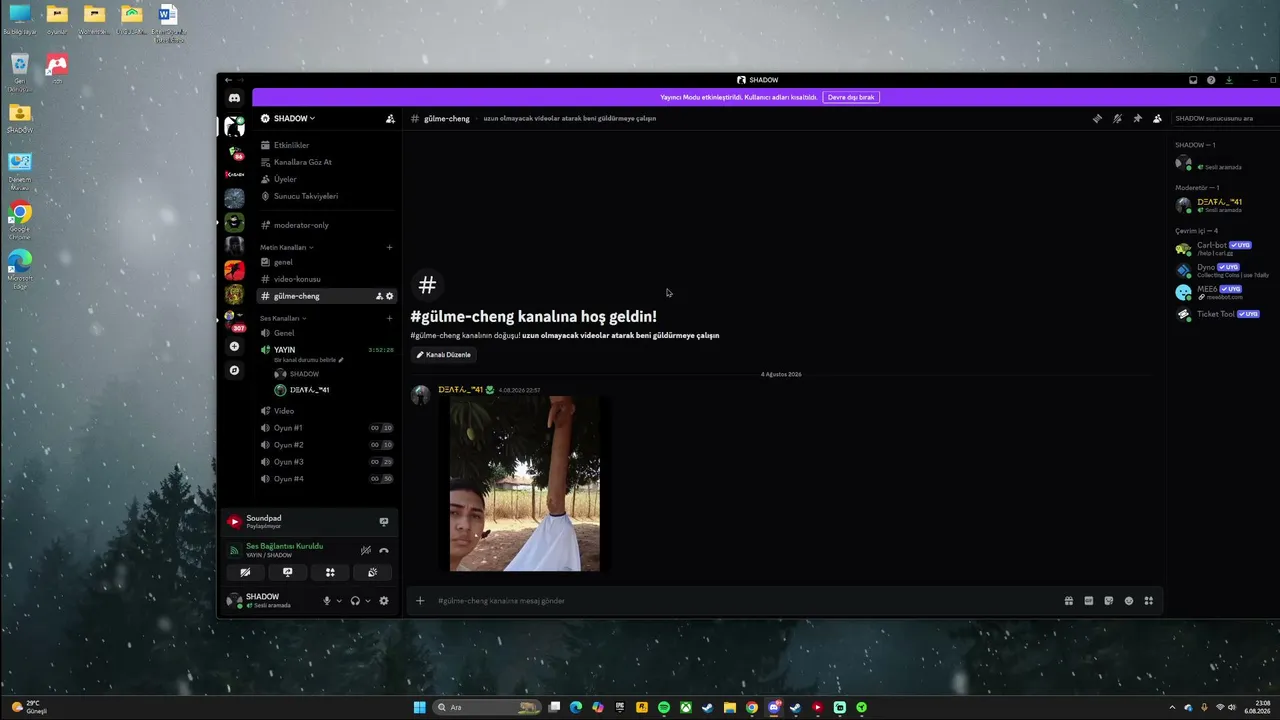The height and width of the screenshot is (720, 1280).
Task: Show pinned messages in gülme-cheng
Action: (x=1137, y=118)
